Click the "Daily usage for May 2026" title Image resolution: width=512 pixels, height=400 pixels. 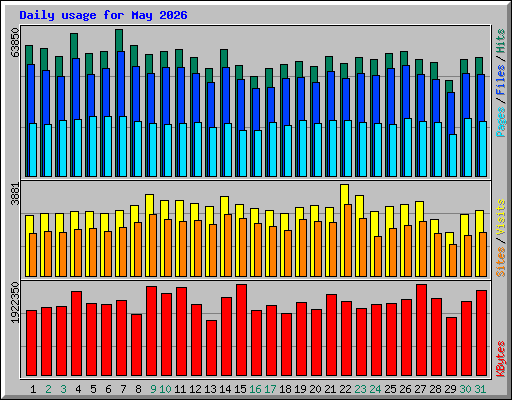click(103, 15)
